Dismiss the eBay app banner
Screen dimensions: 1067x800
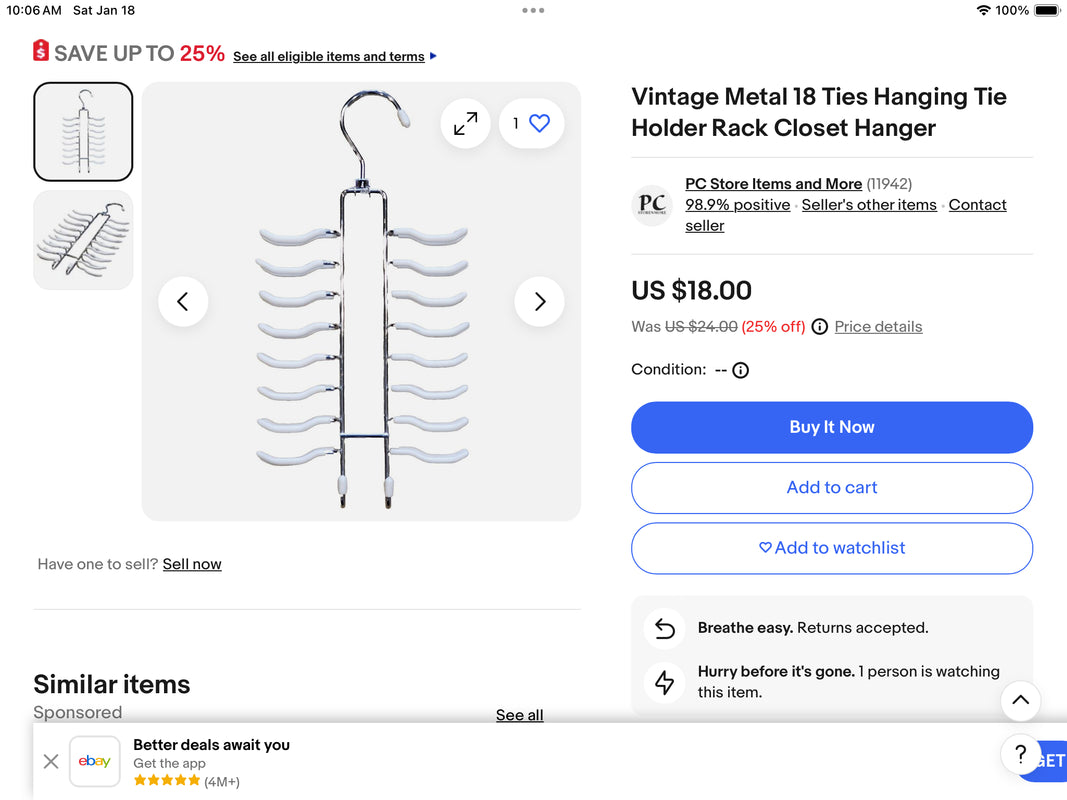coord(51,762)
